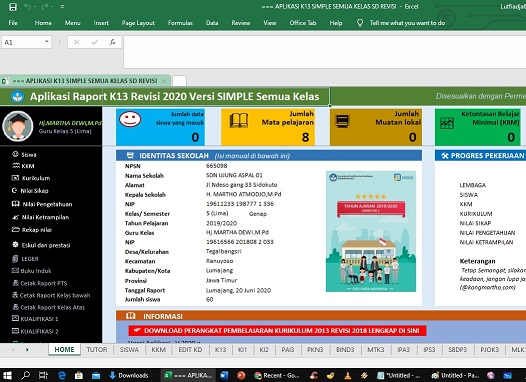This screenshot has width=526, height=382.
Task: Click the Nilai Ketrampilan sidebar icon
Action: coord(15,217)
